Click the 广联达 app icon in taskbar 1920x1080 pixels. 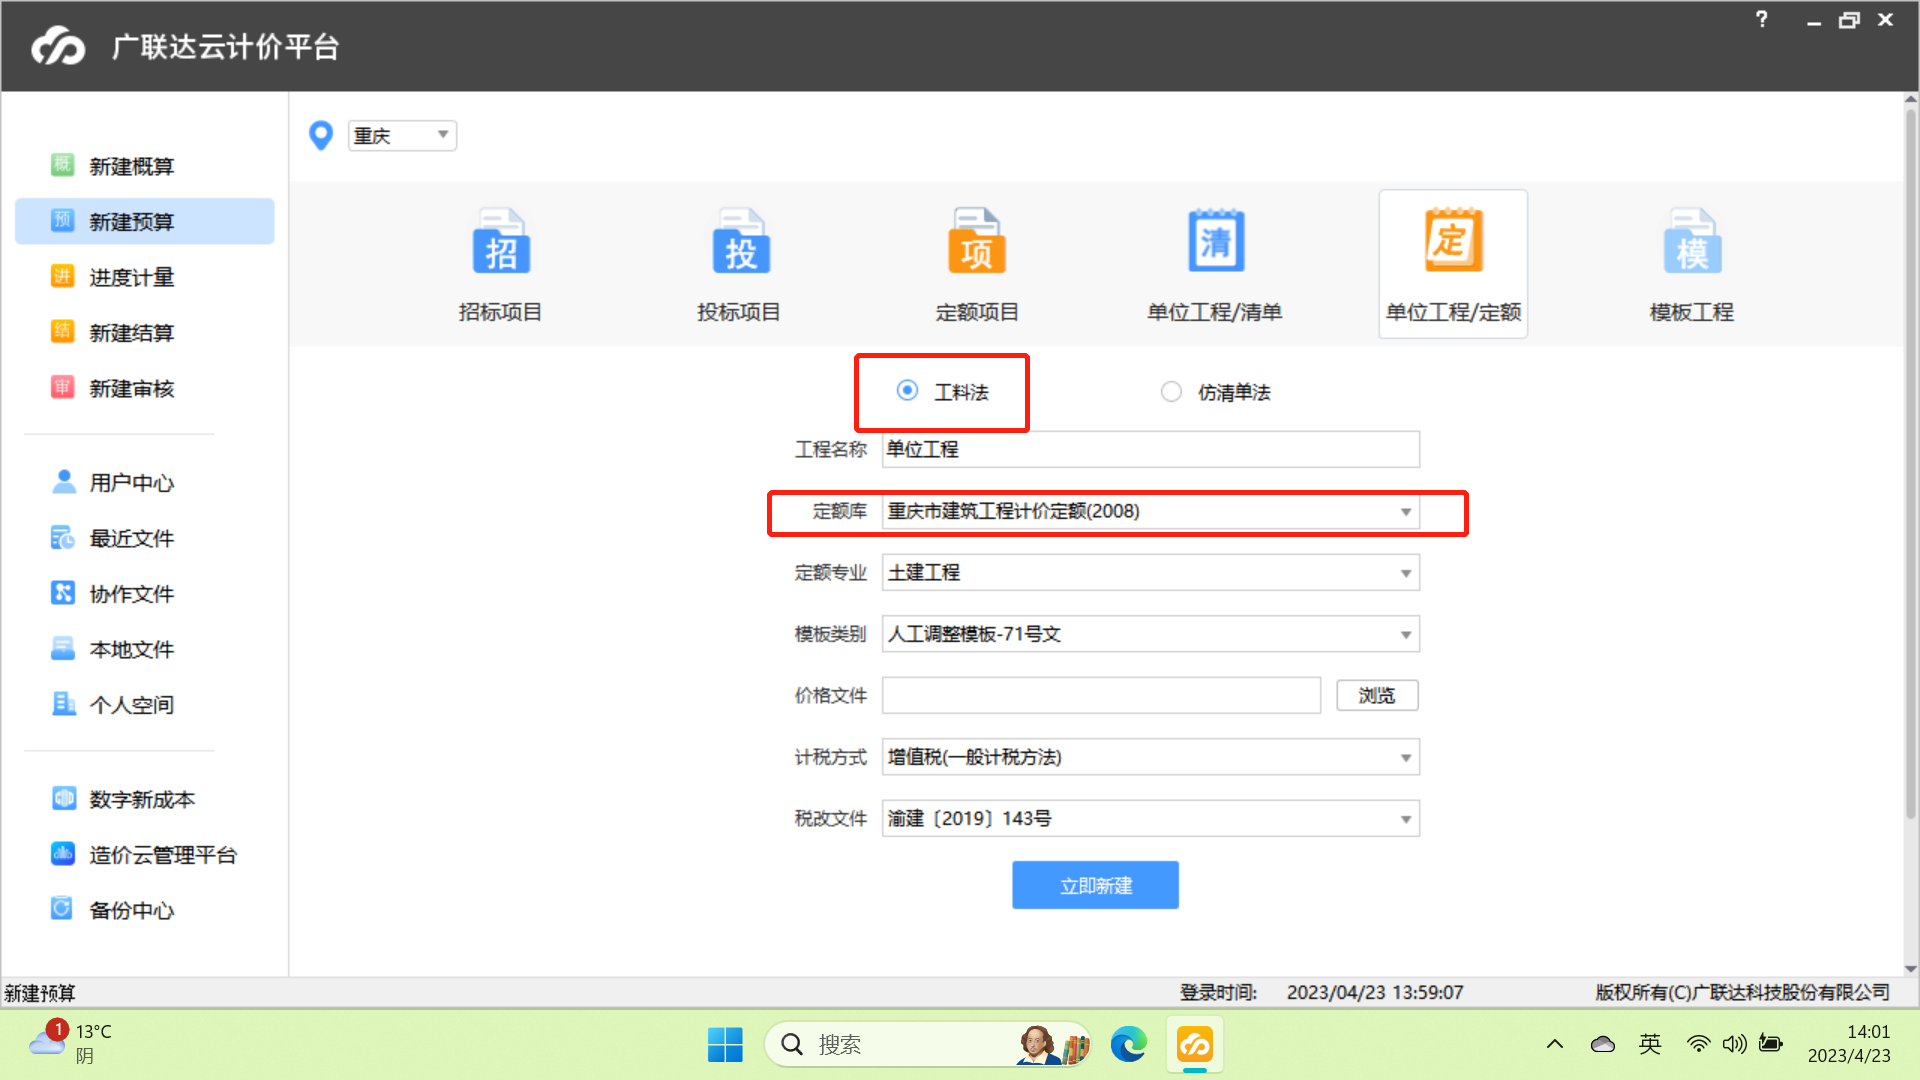click(1195, 1045)
